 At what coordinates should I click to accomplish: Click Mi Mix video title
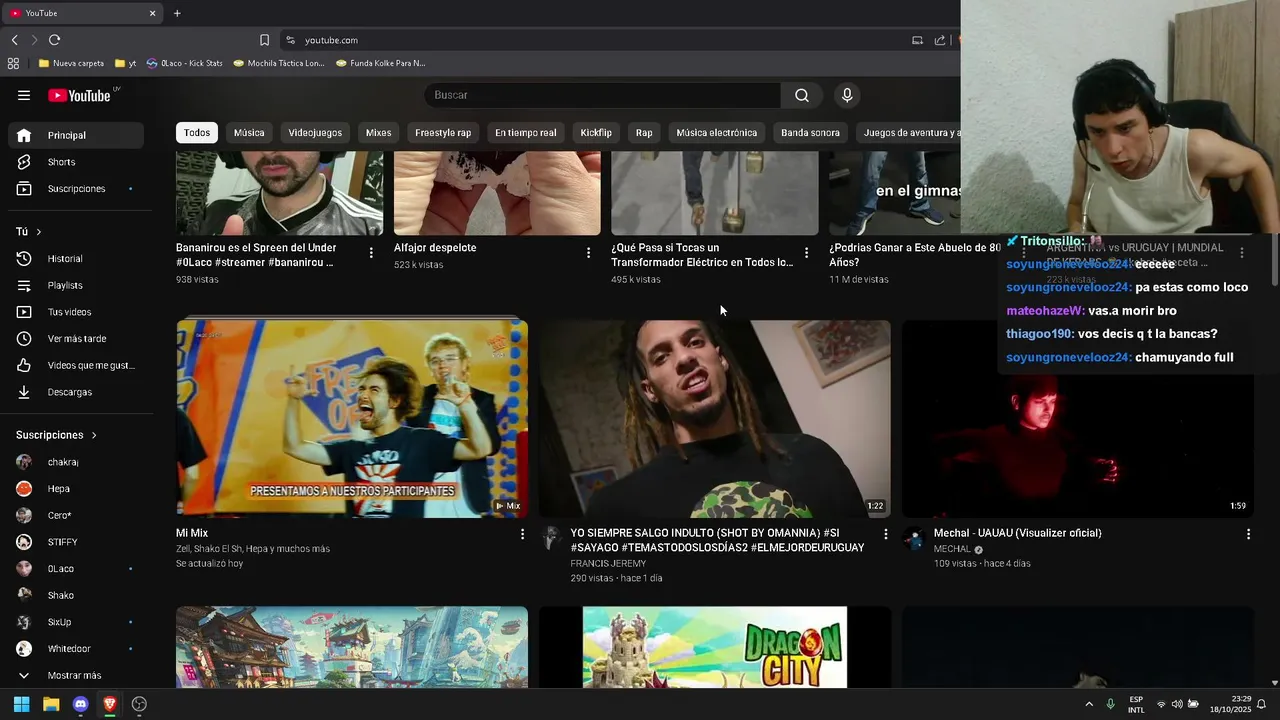[192, 534]
